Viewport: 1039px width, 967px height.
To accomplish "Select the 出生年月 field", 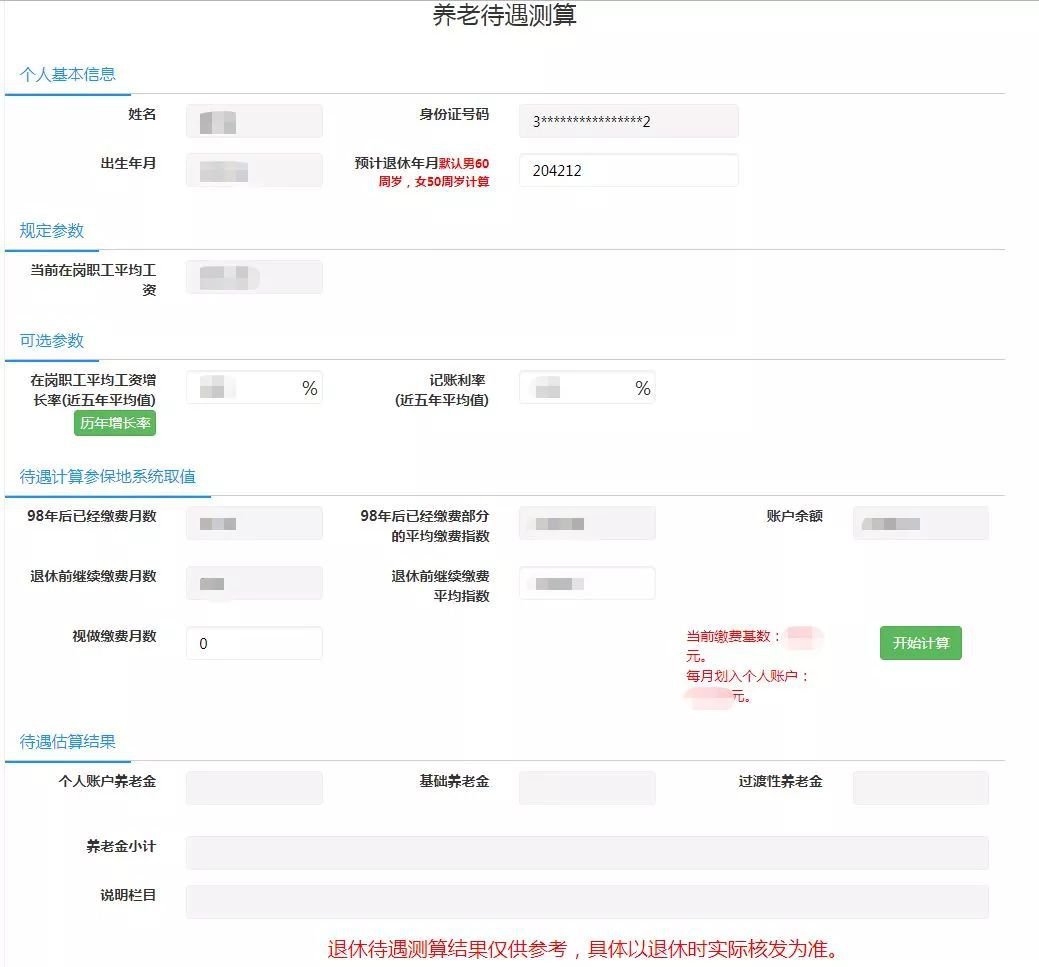I will click(x=254, y=170).
